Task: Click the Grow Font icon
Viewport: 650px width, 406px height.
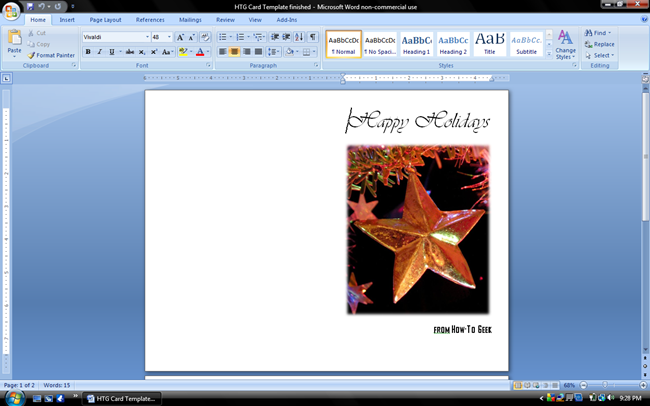Action: click(180, 37)
